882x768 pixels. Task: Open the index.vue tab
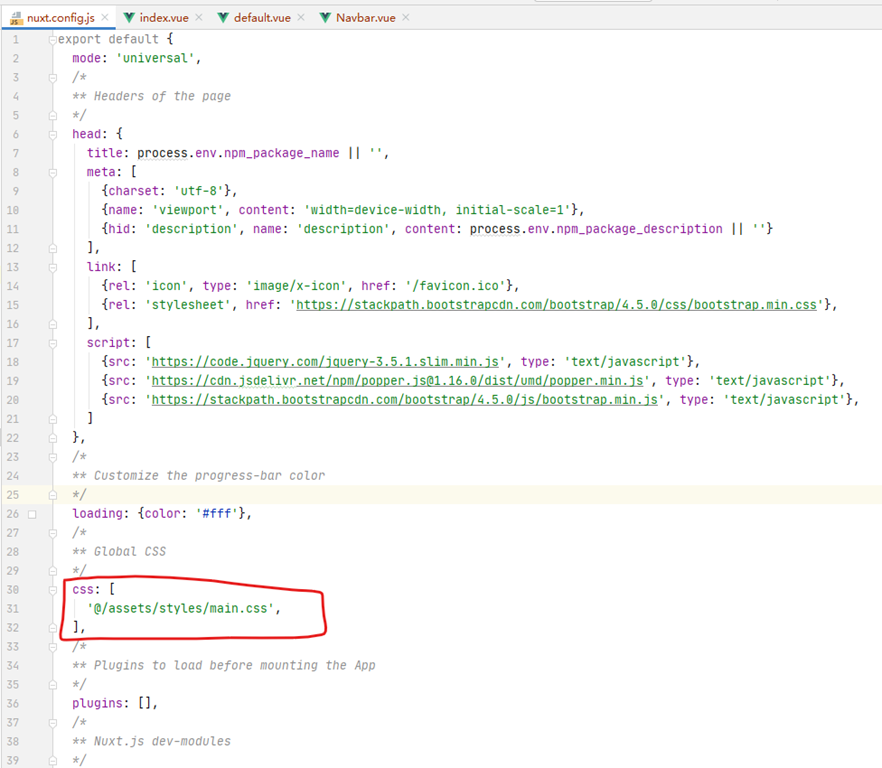(x=164, y=17)
